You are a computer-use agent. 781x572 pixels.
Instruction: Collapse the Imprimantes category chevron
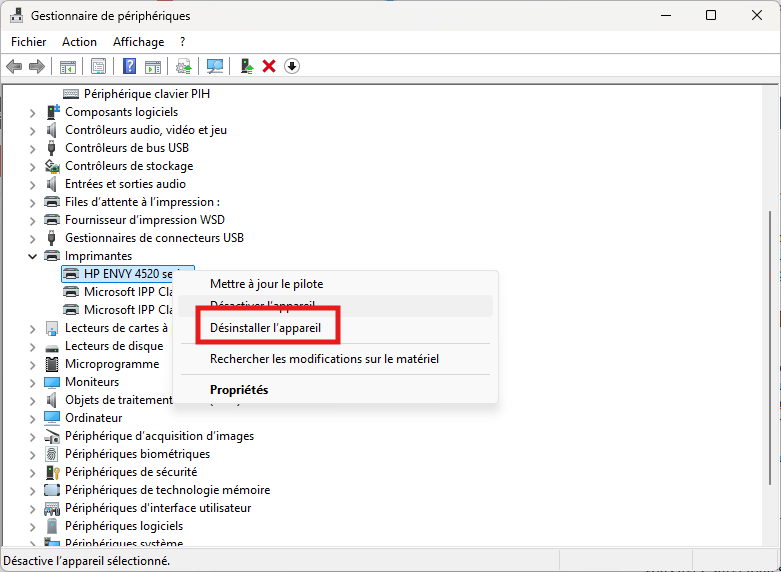[32, 257]
